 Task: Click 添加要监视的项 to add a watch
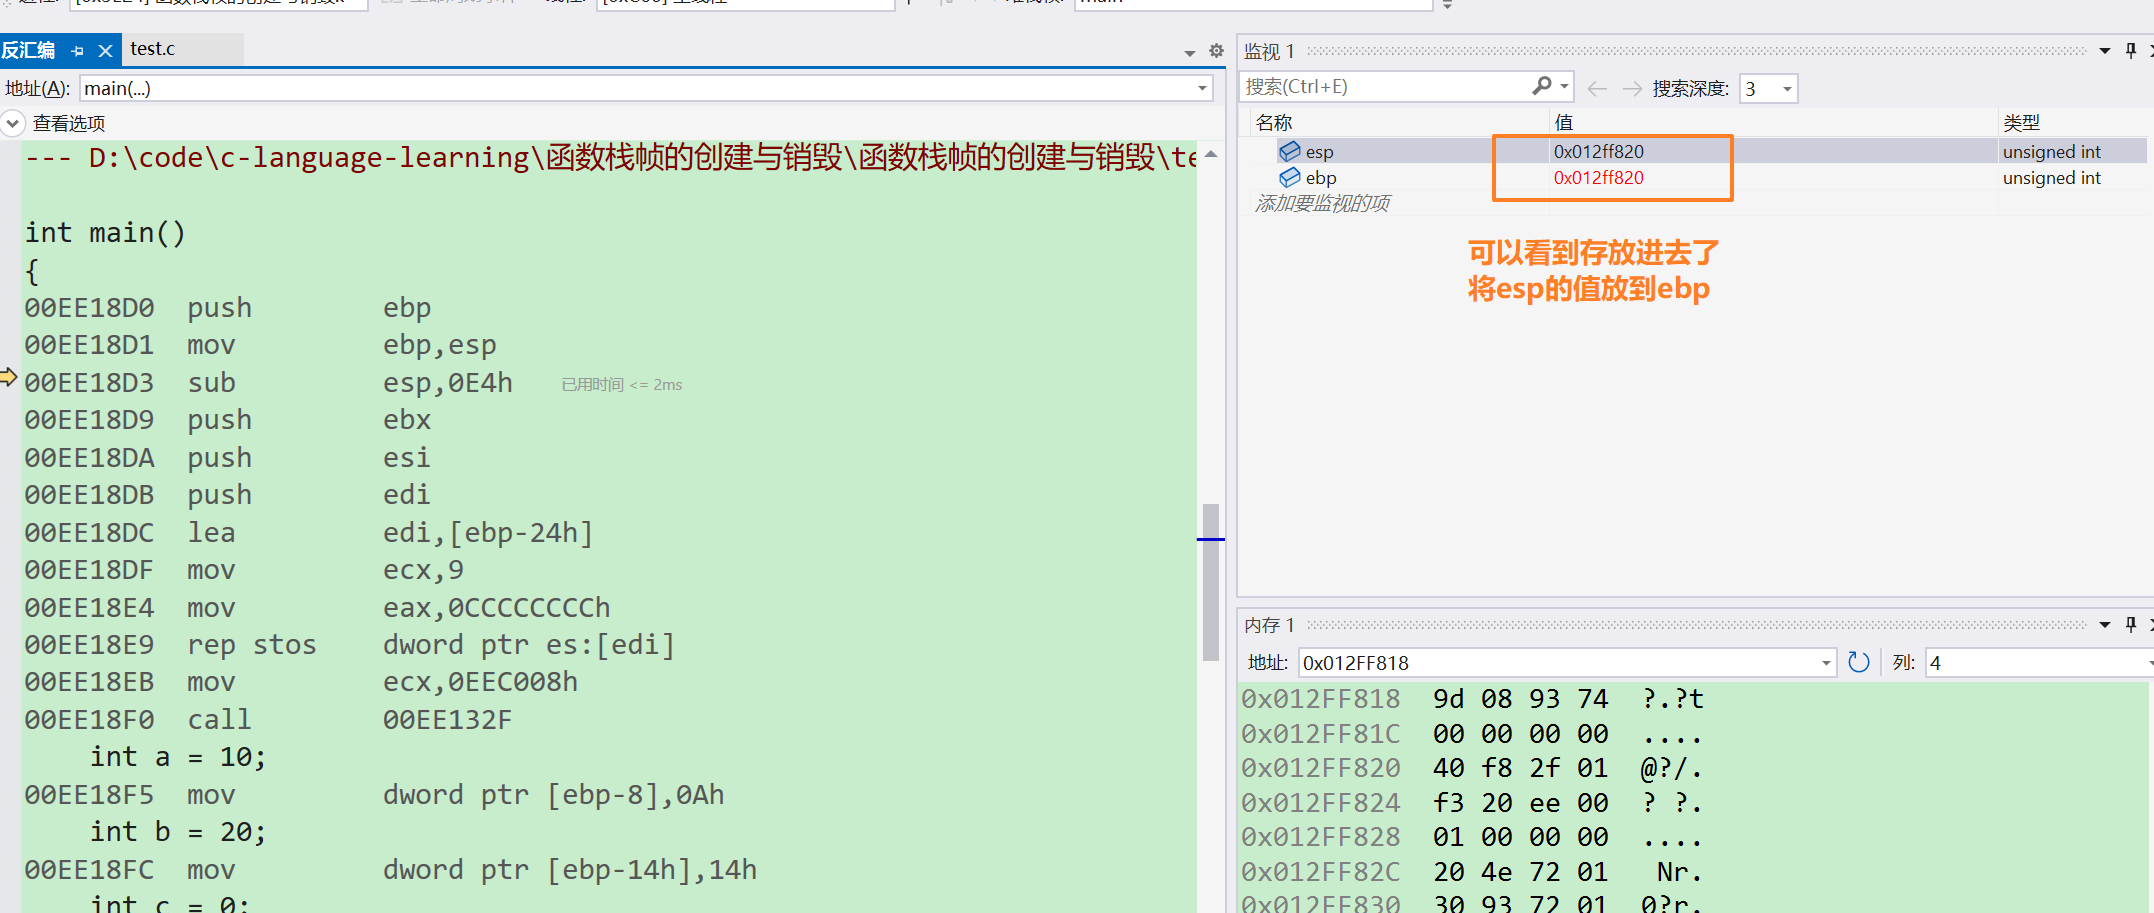point(1322,204)
